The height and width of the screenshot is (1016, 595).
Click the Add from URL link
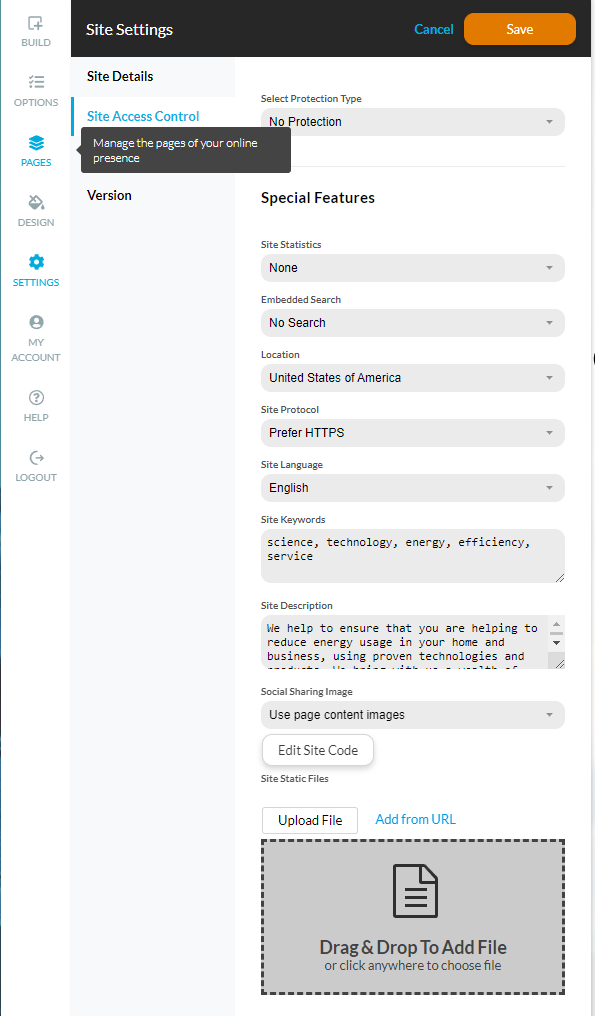415,820
